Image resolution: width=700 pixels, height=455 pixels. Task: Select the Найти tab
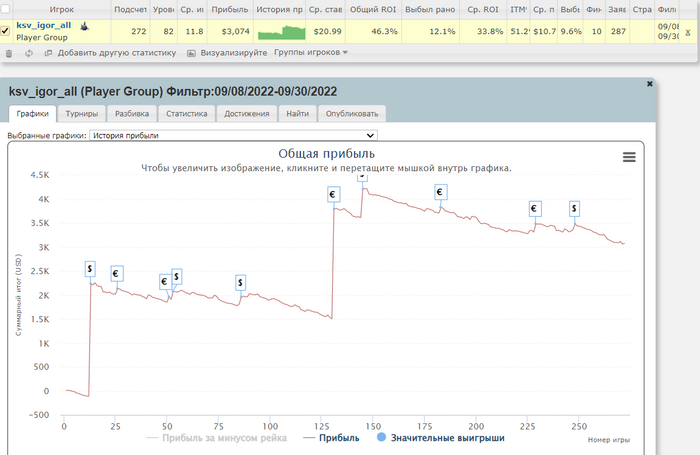[x=297, y=114]
